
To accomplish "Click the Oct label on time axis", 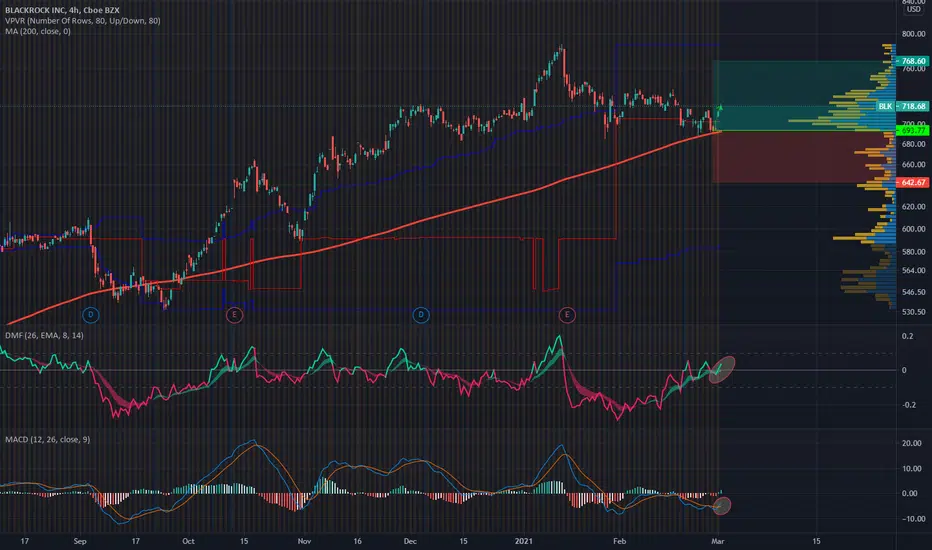I will coord(188,541).
